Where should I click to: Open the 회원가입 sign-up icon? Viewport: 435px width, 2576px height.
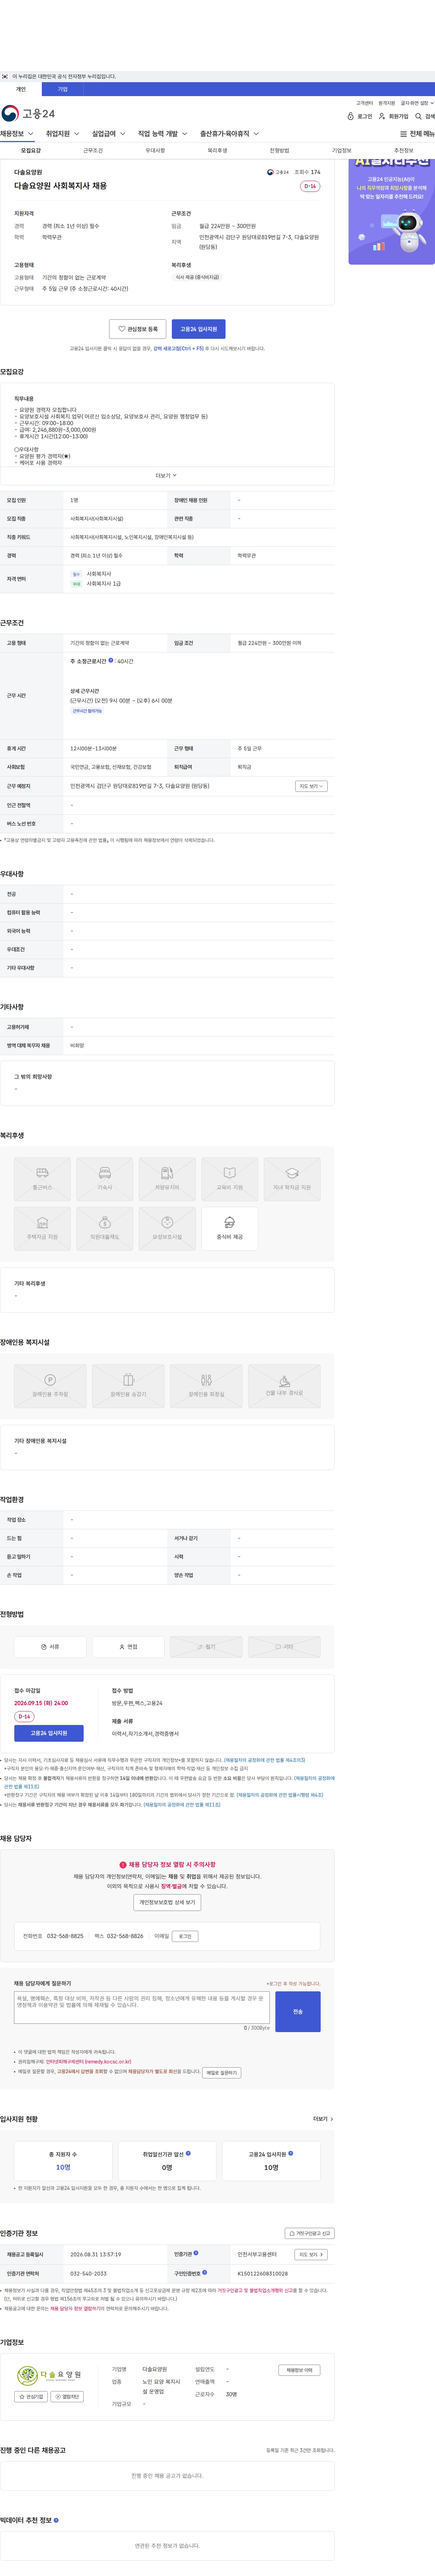pos(394,116)
